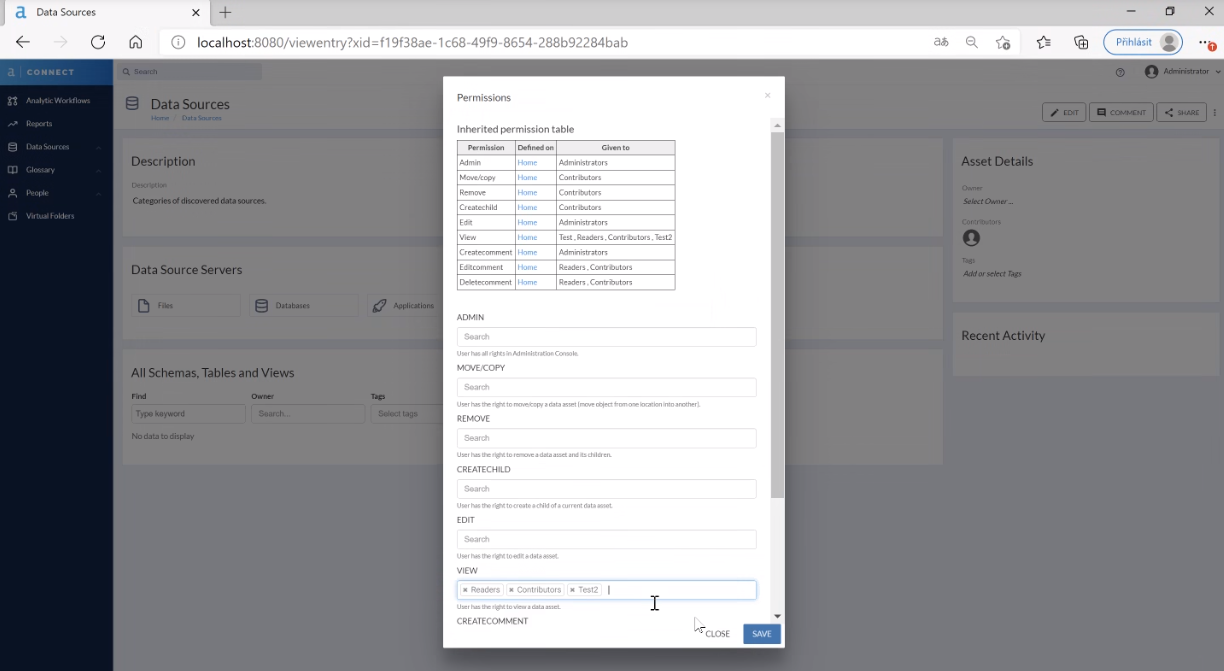Image resolution: width=1224 pixels, height=671 pixels.
Task: Click the help question mark icon
Action: (1119, 71)
